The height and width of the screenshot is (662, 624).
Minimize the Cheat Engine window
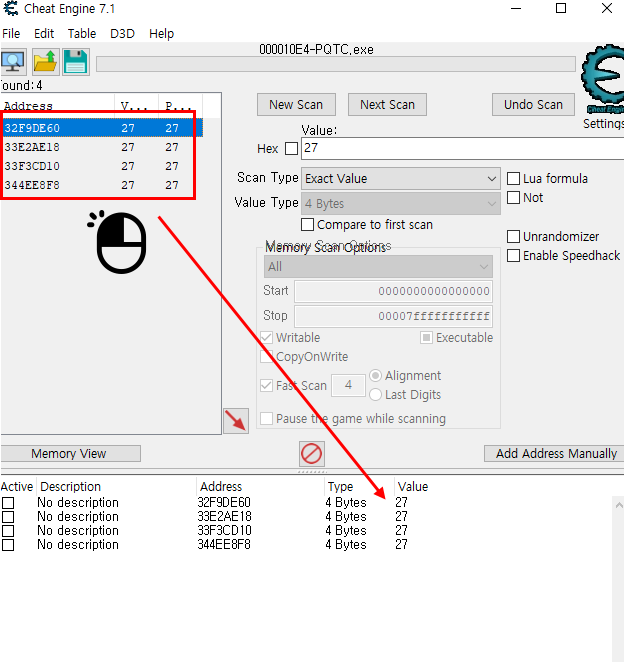click(x=516, y=8)
